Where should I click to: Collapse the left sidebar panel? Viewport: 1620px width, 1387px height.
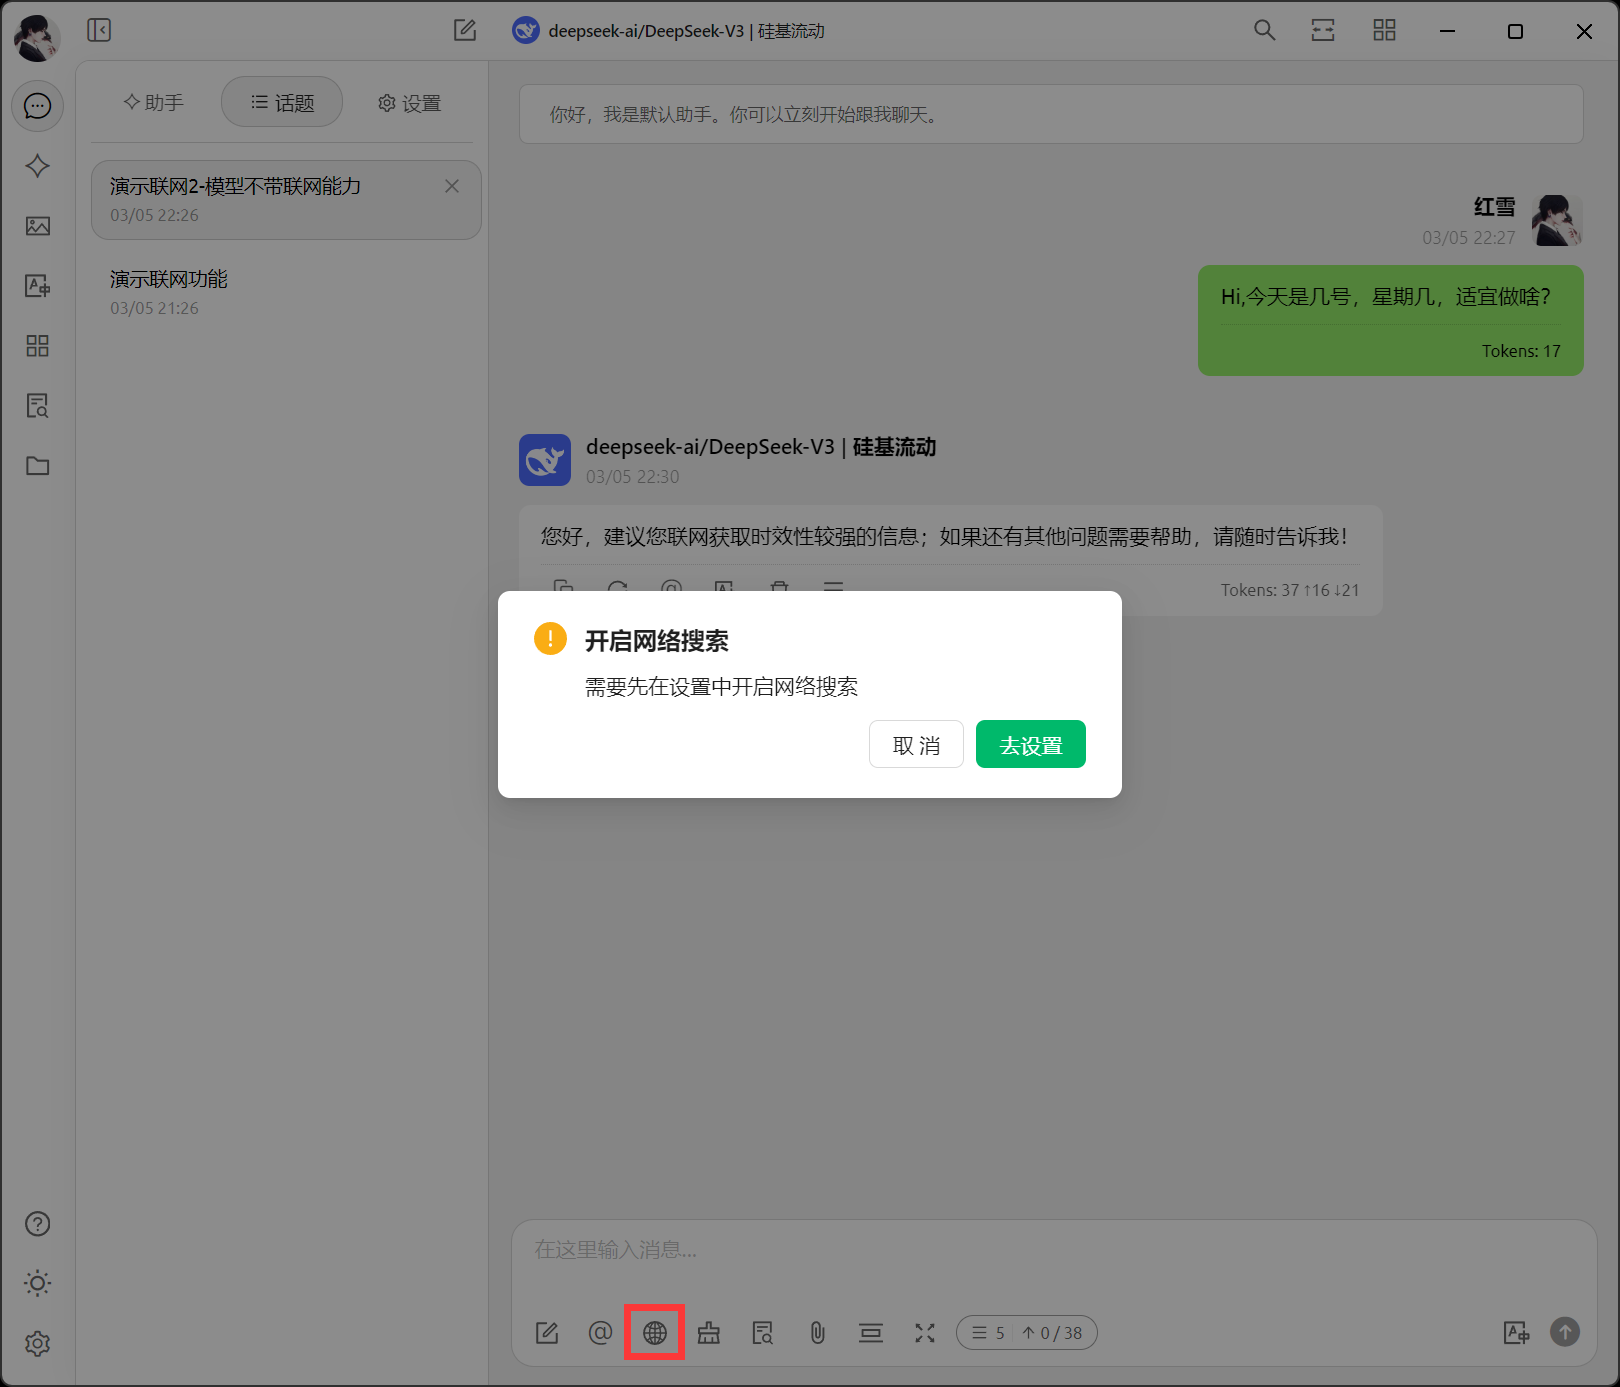pyautogui.click(x=99, y=30)
